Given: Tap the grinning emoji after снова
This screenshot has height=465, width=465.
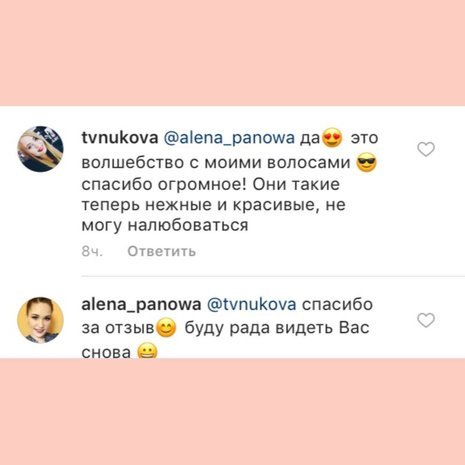Looking at the screenshot, I should click(x=147, y=351).
